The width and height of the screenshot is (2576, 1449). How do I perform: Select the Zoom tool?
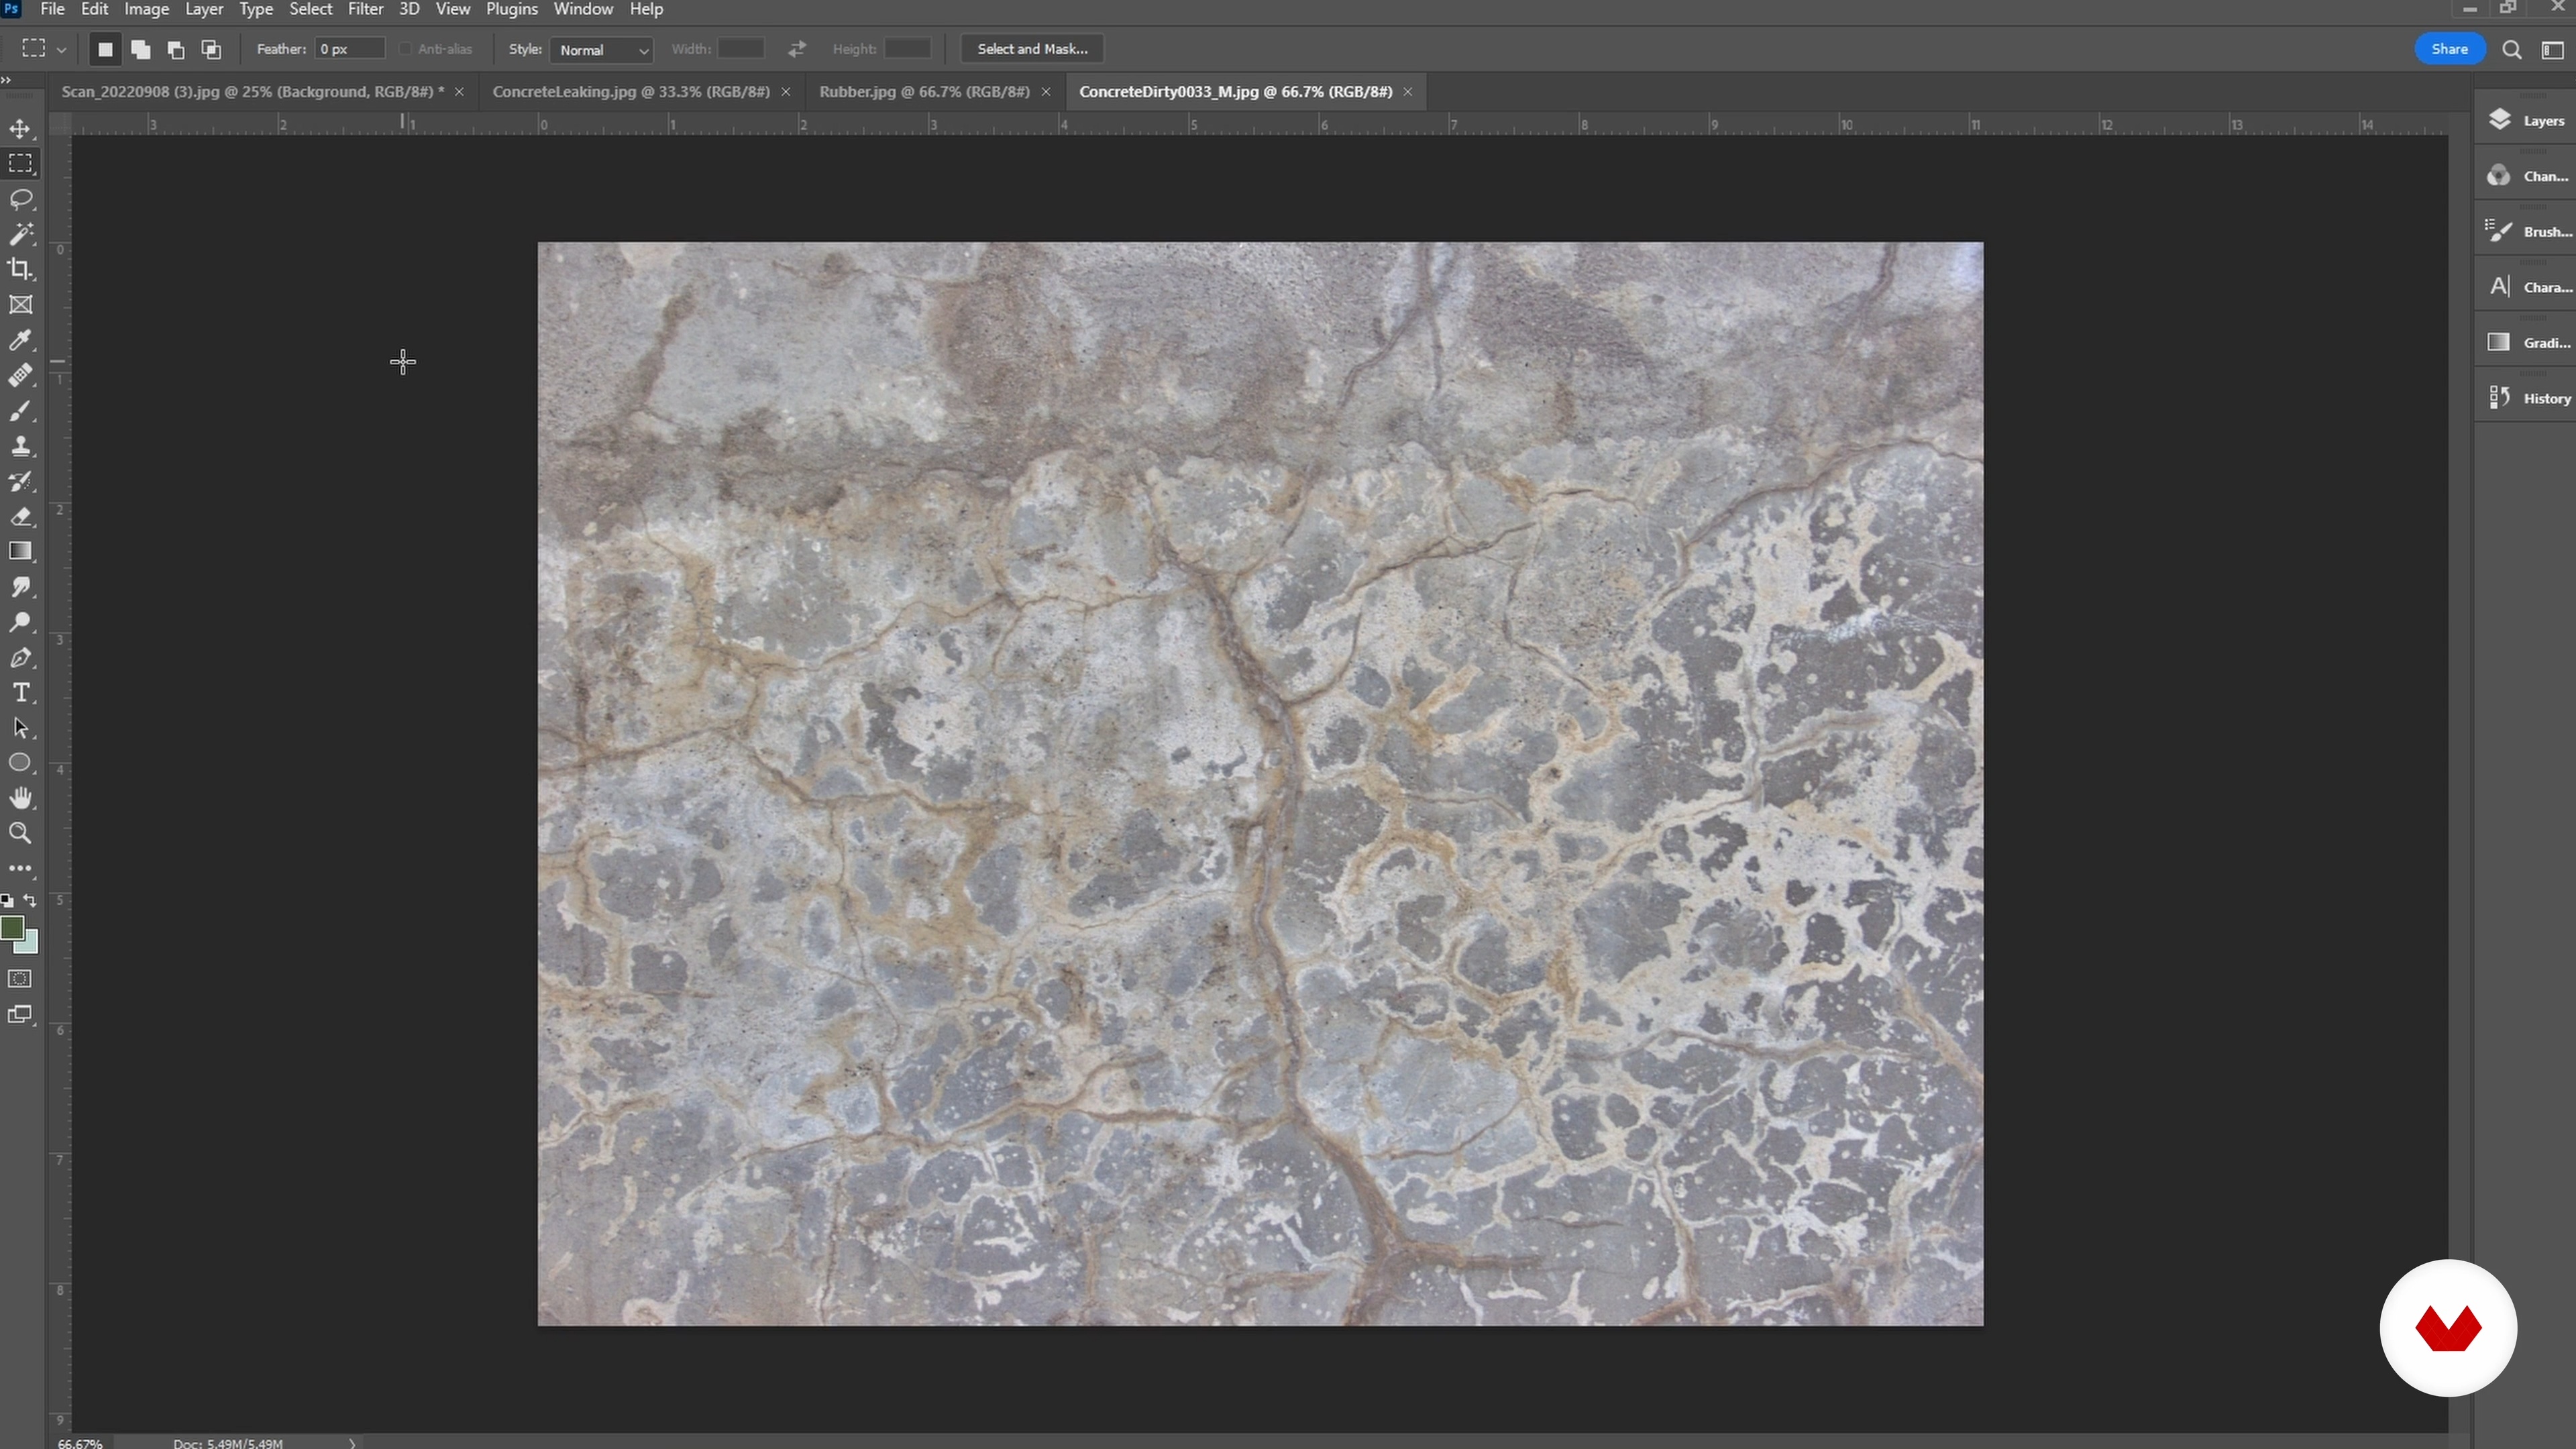(20, 833)
